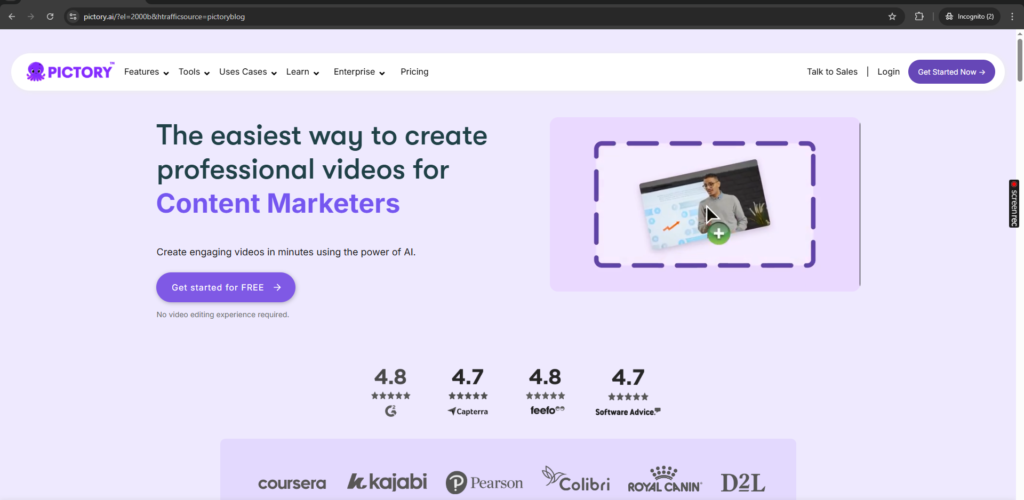Click the Coursera logo
Viewport: 1024px width, 500px height.
[292, 484]
